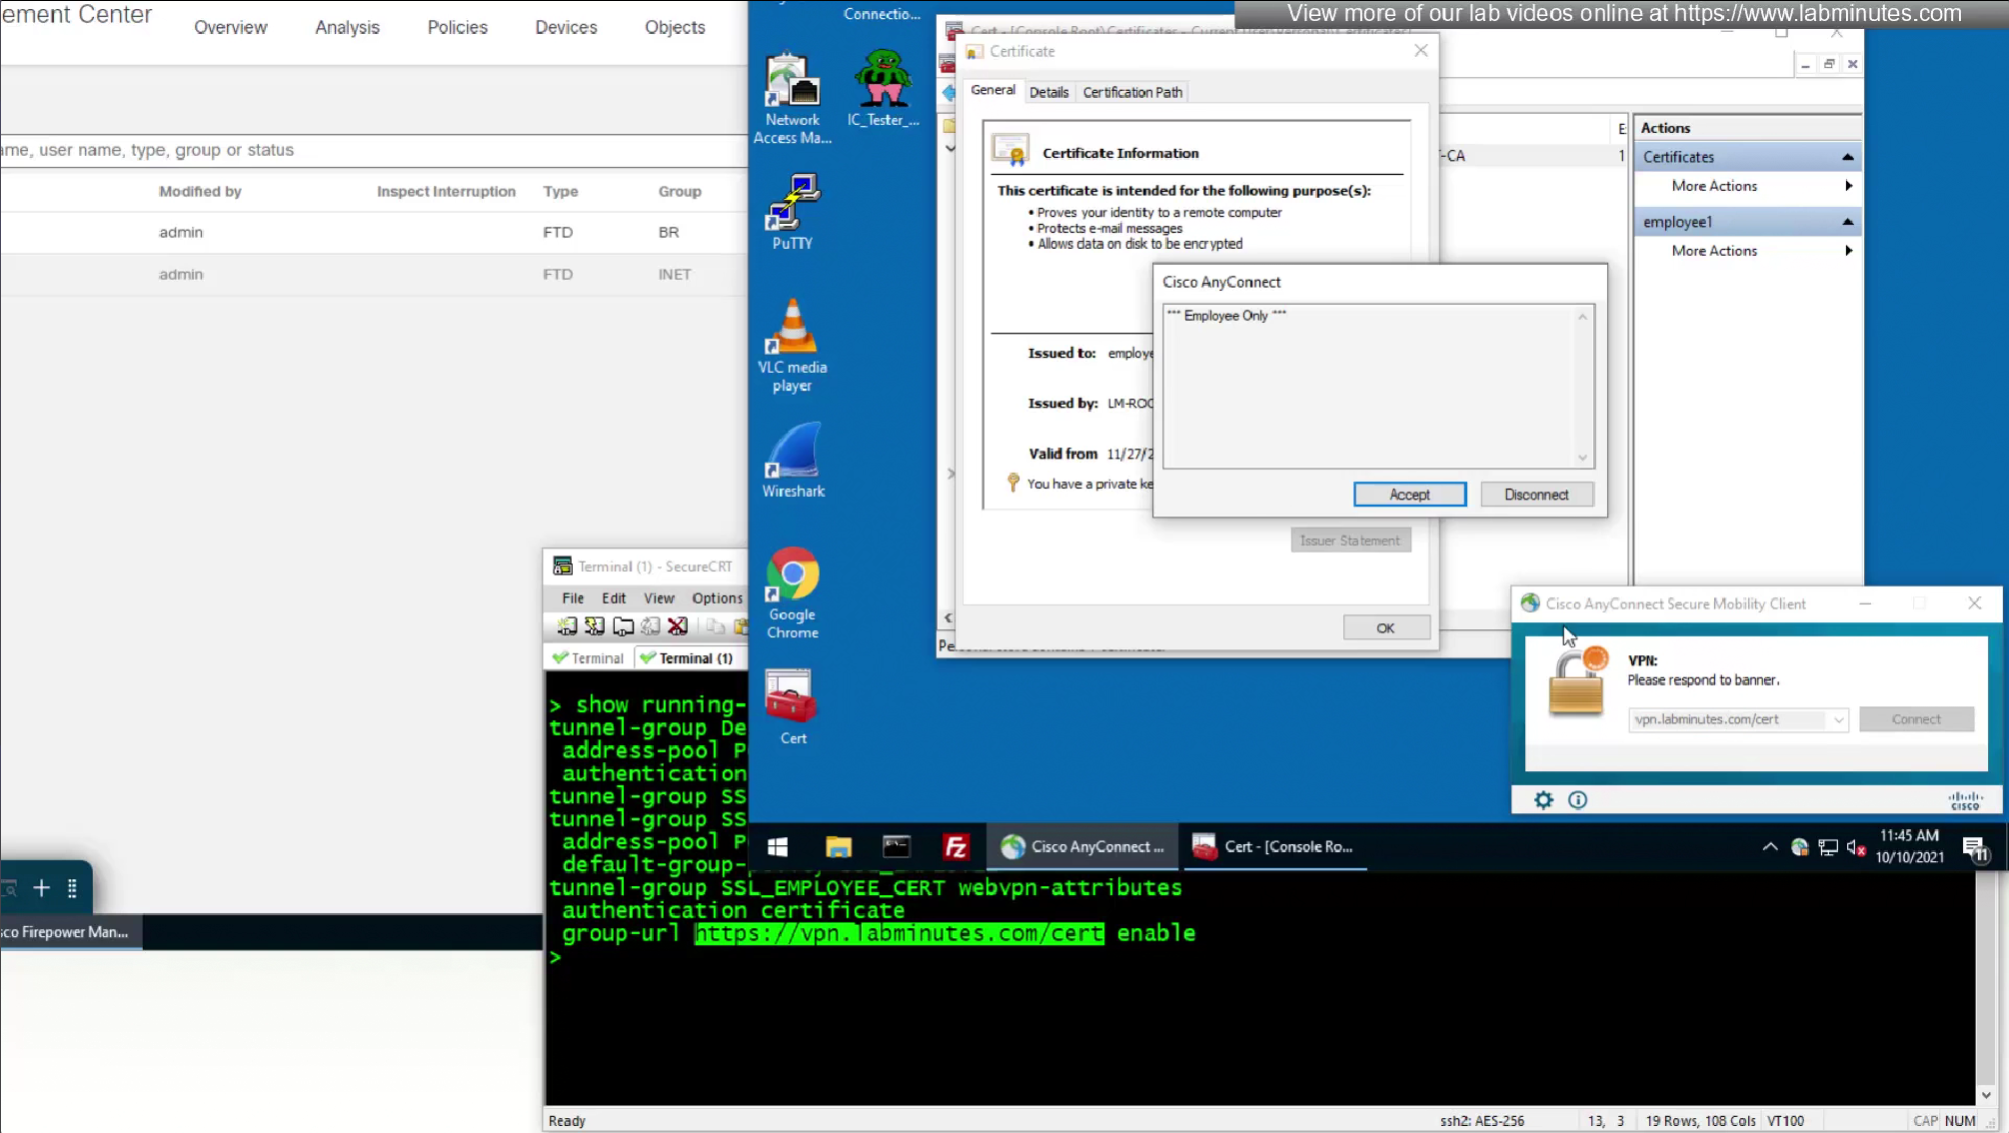Switch to the Details certificate tab
The width and height of the screenshot is (2009, 1133).
[x=1048, y=92]
